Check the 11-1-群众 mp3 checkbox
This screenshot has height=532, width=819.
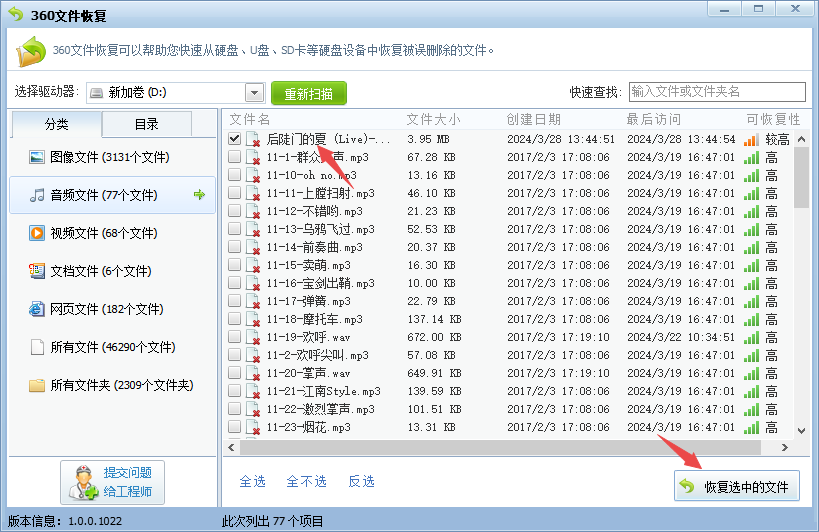(x=235, y=157)
